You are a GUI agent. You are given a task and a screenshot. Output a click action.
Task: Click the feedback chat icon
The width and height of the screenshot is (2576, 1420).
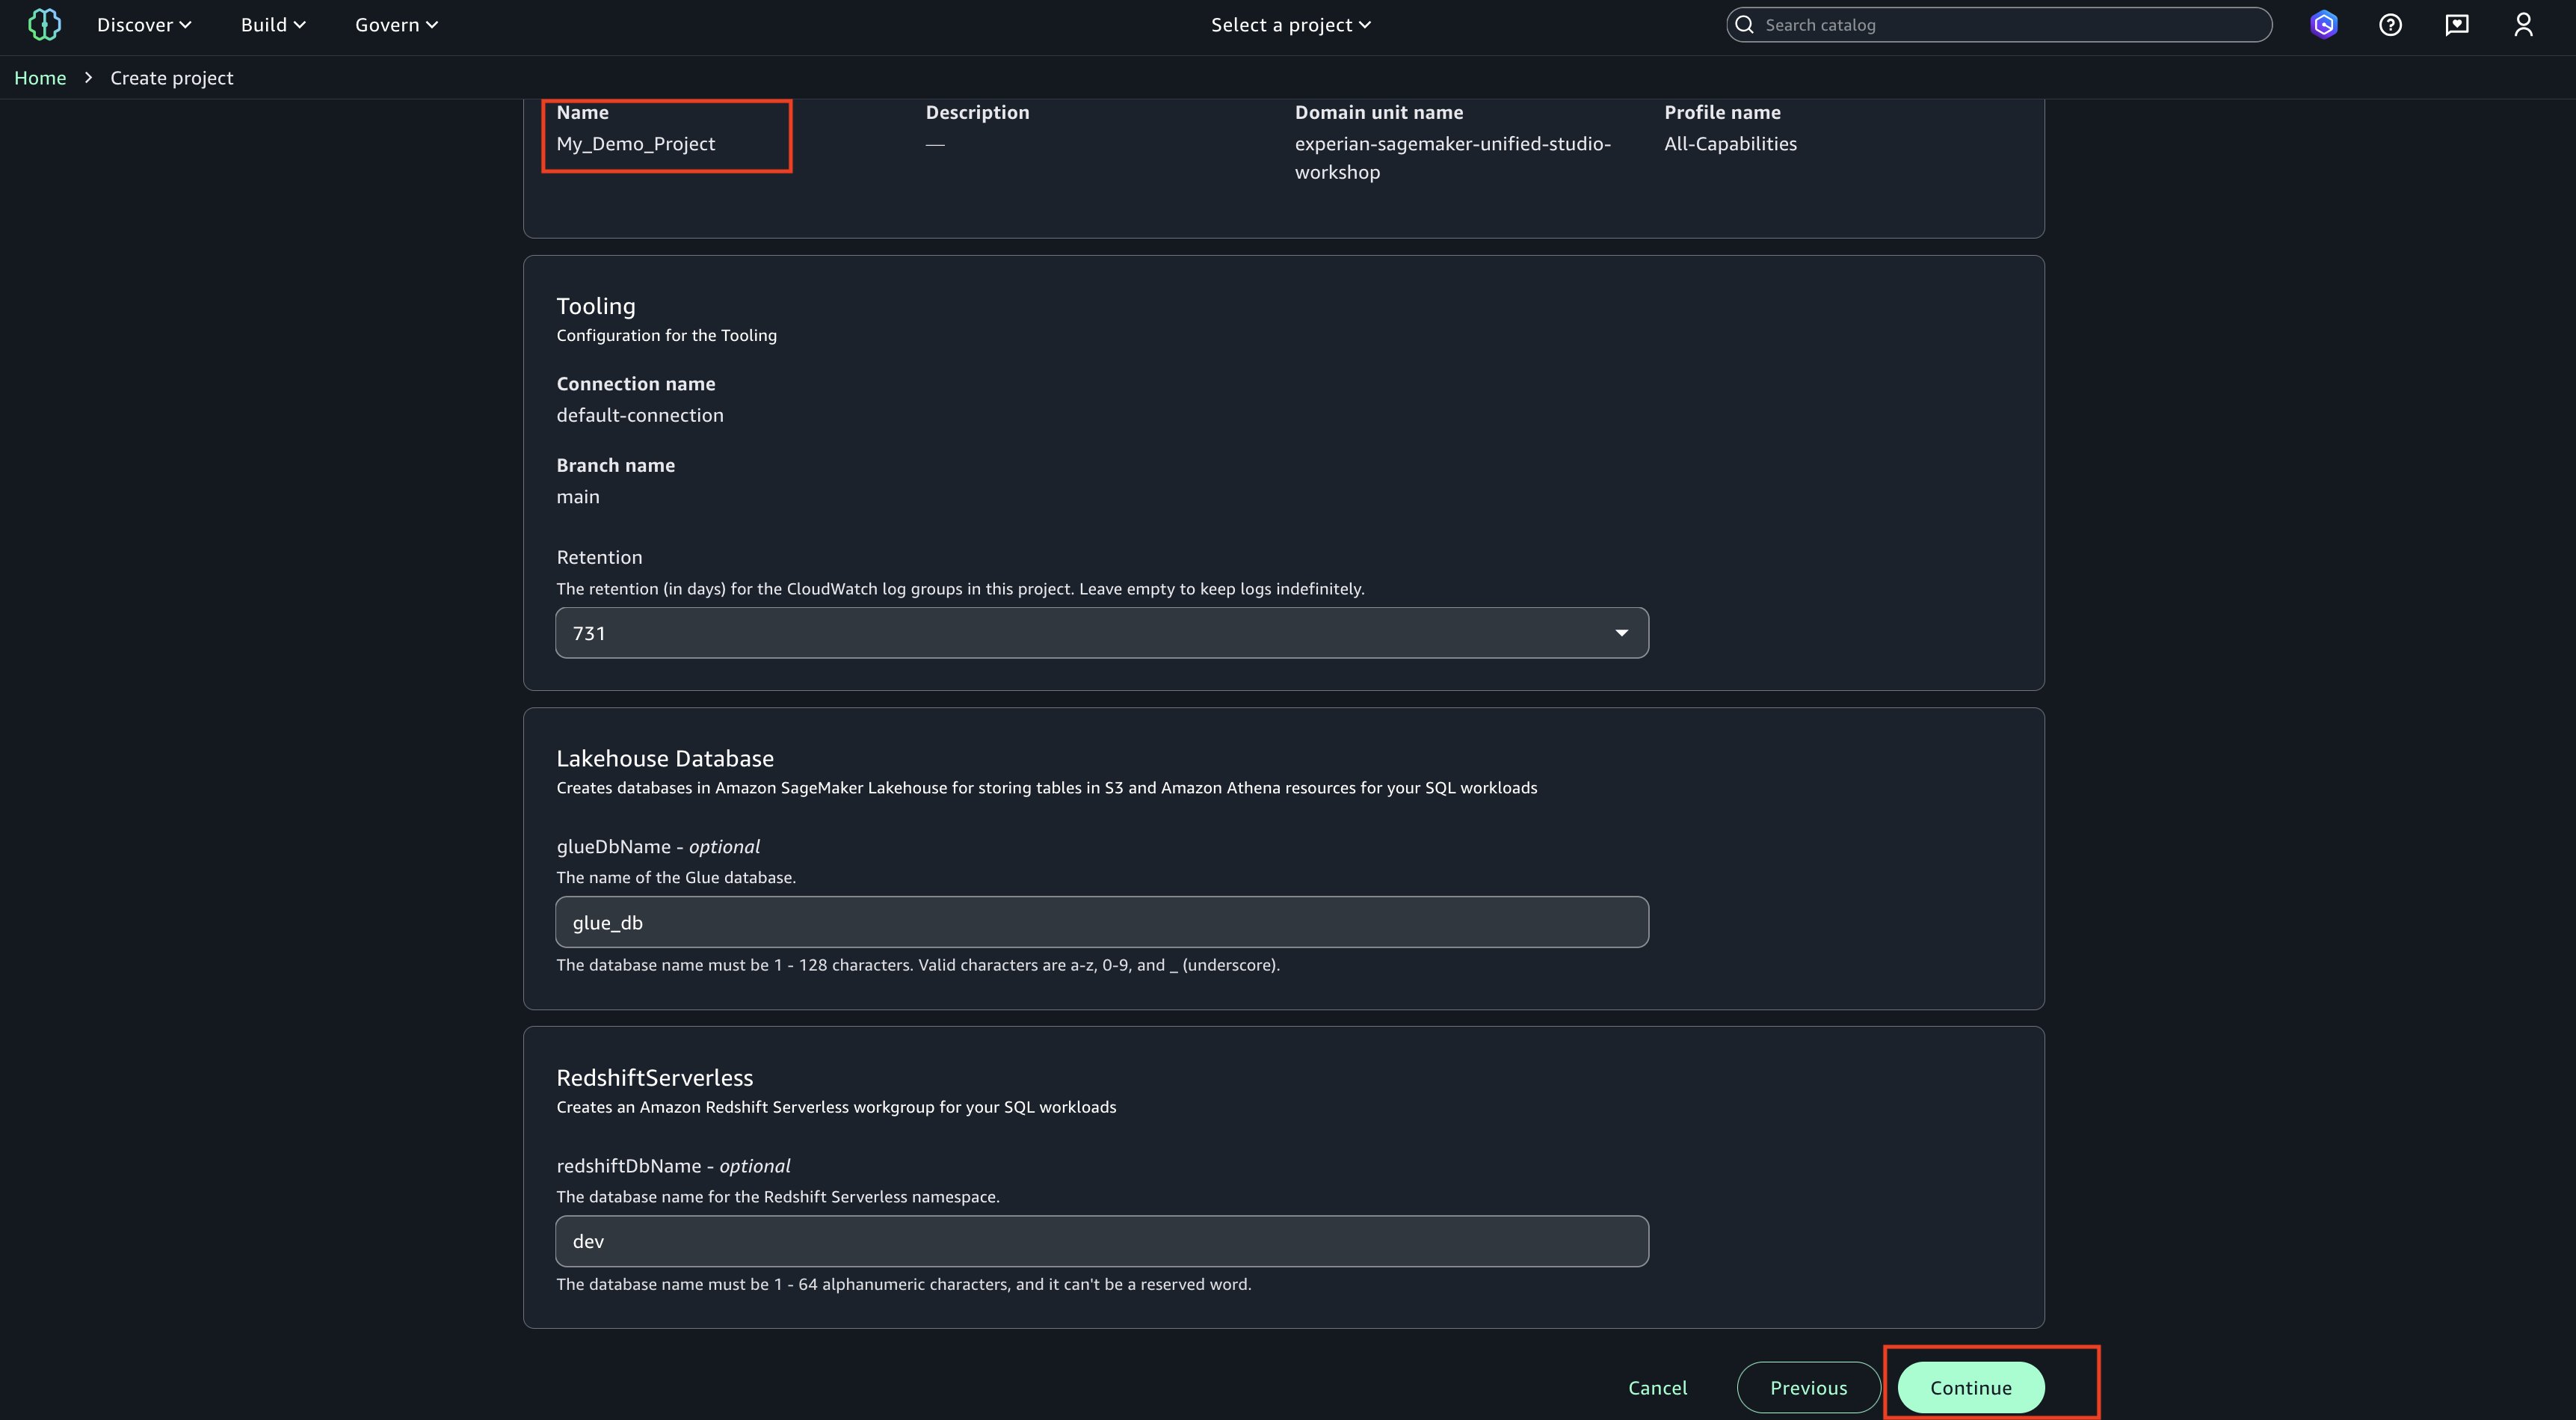2457,25
